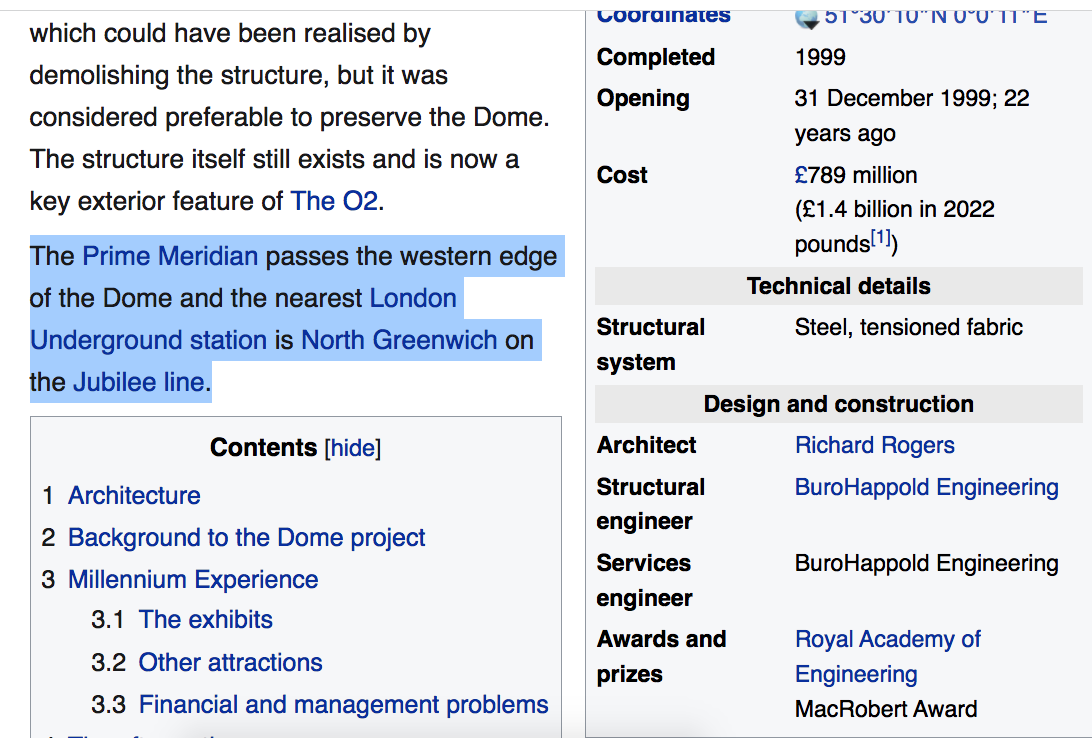Go to Financial and management problems

pos(343,704)
